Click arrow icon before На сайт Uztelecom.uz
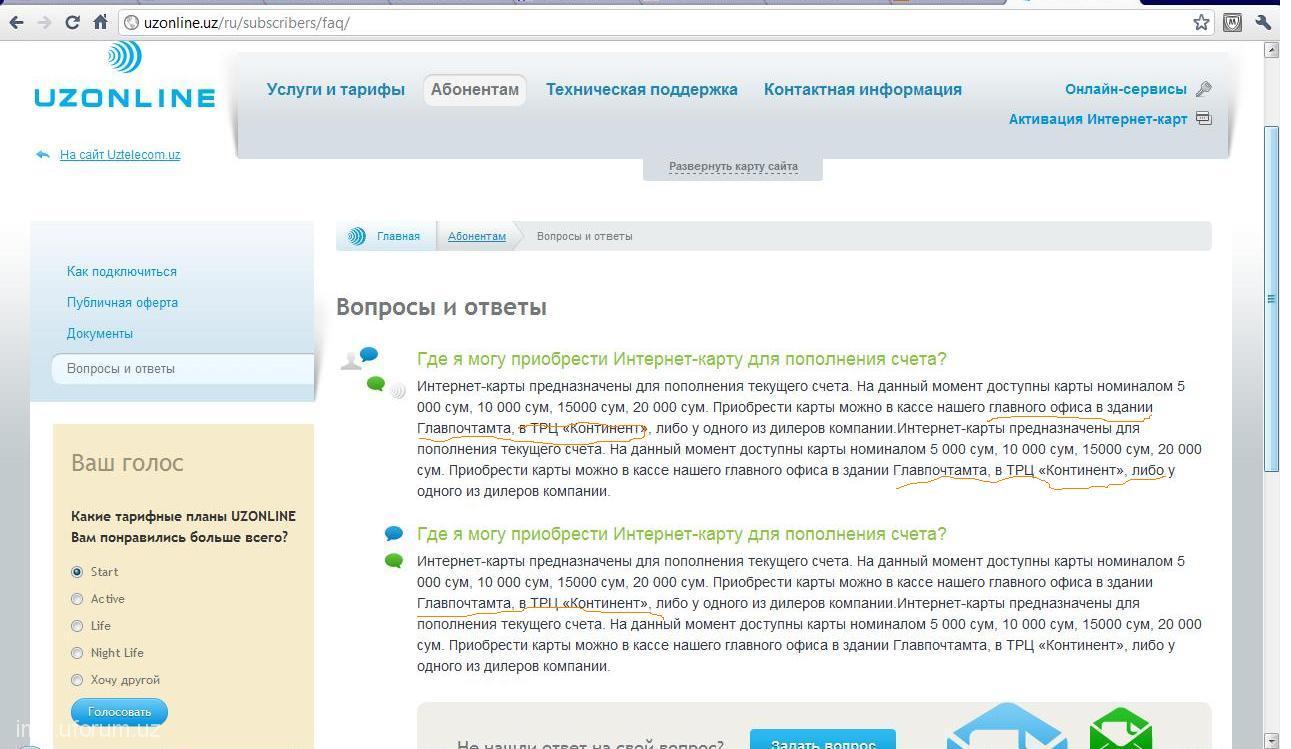1291x749 pixels. (x=42, y=155)
